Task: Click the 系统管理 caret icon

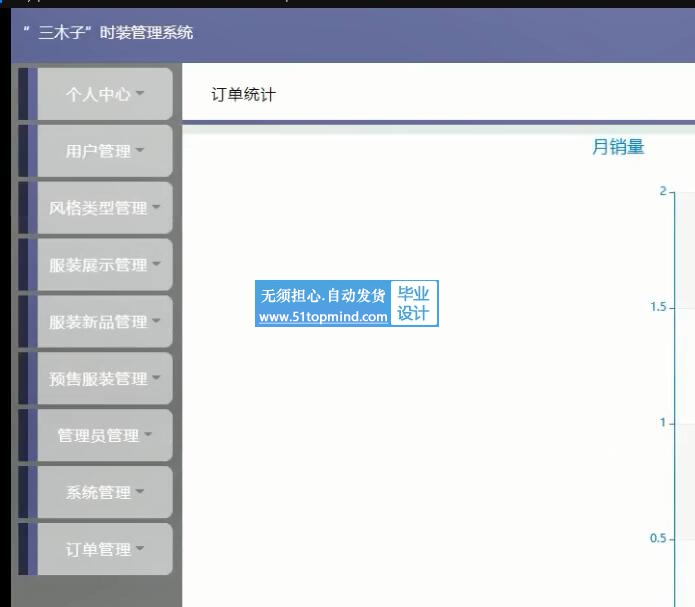Action: coord(140,492)
